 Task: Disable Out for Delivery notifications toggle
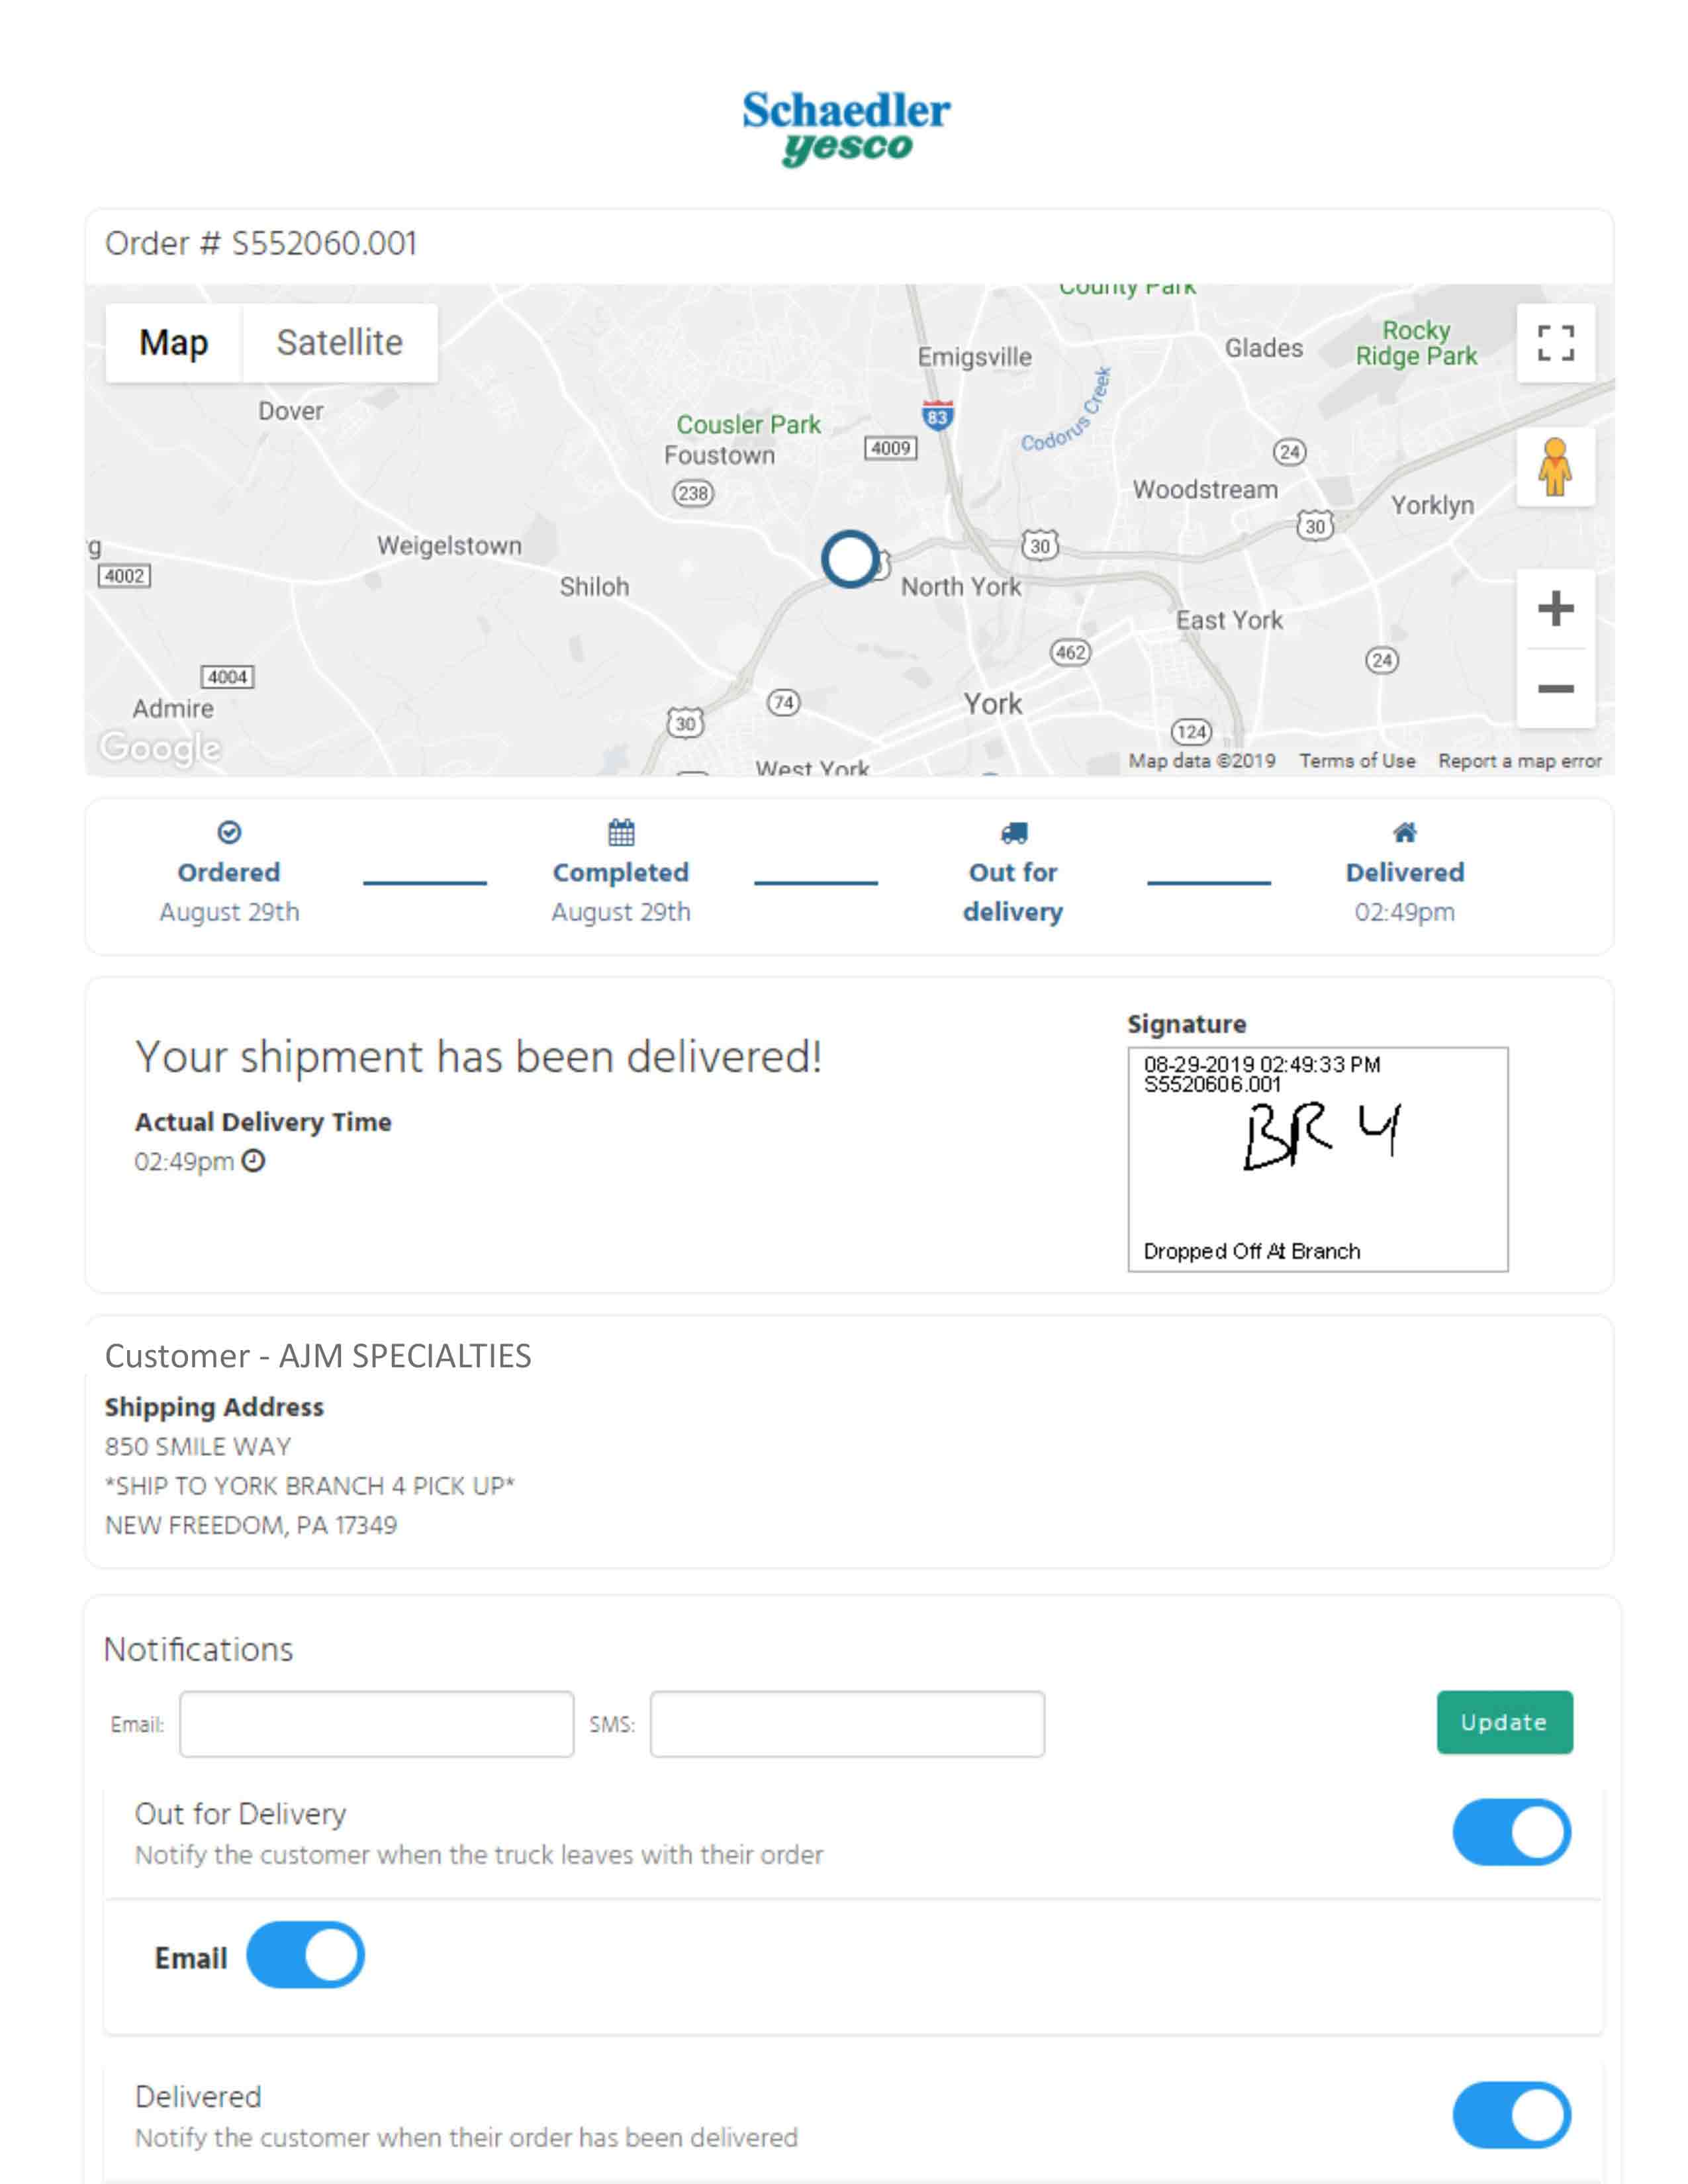point(1511,1832)
